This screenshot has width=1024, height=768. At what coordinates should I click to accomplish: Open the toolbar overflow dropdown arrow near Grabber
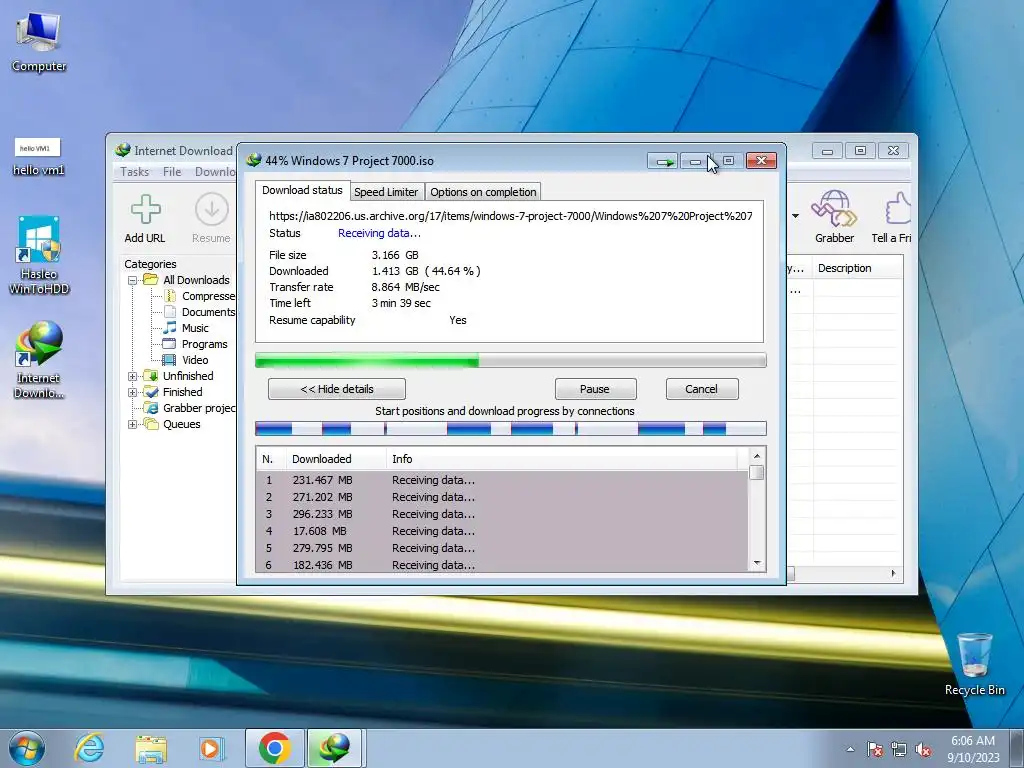(795, 216)
